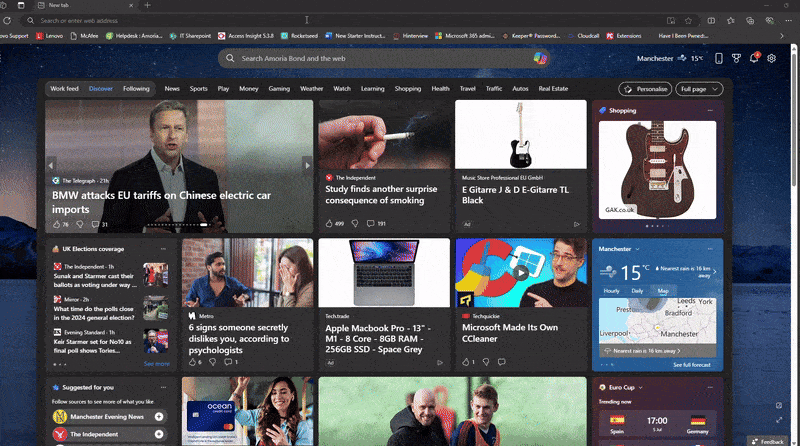The height and width of the screenshot is (446, 800).
Task: Switch weather card to Daily view
Action: pyautogui.click(x=637, y=291)
